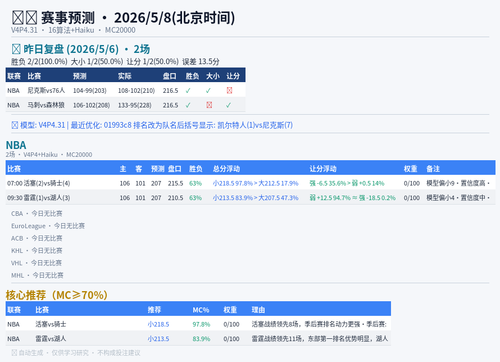
Task: Click the red 大小 miss mark for 马刺vs森林狼
Action: [209, 105]
